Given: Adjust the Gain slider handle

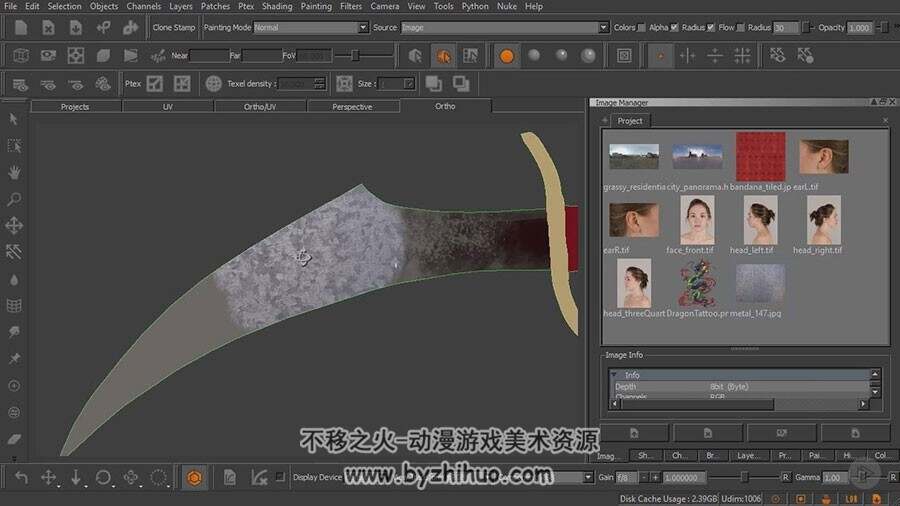Looking at the screenshot, I should (744, 477).
